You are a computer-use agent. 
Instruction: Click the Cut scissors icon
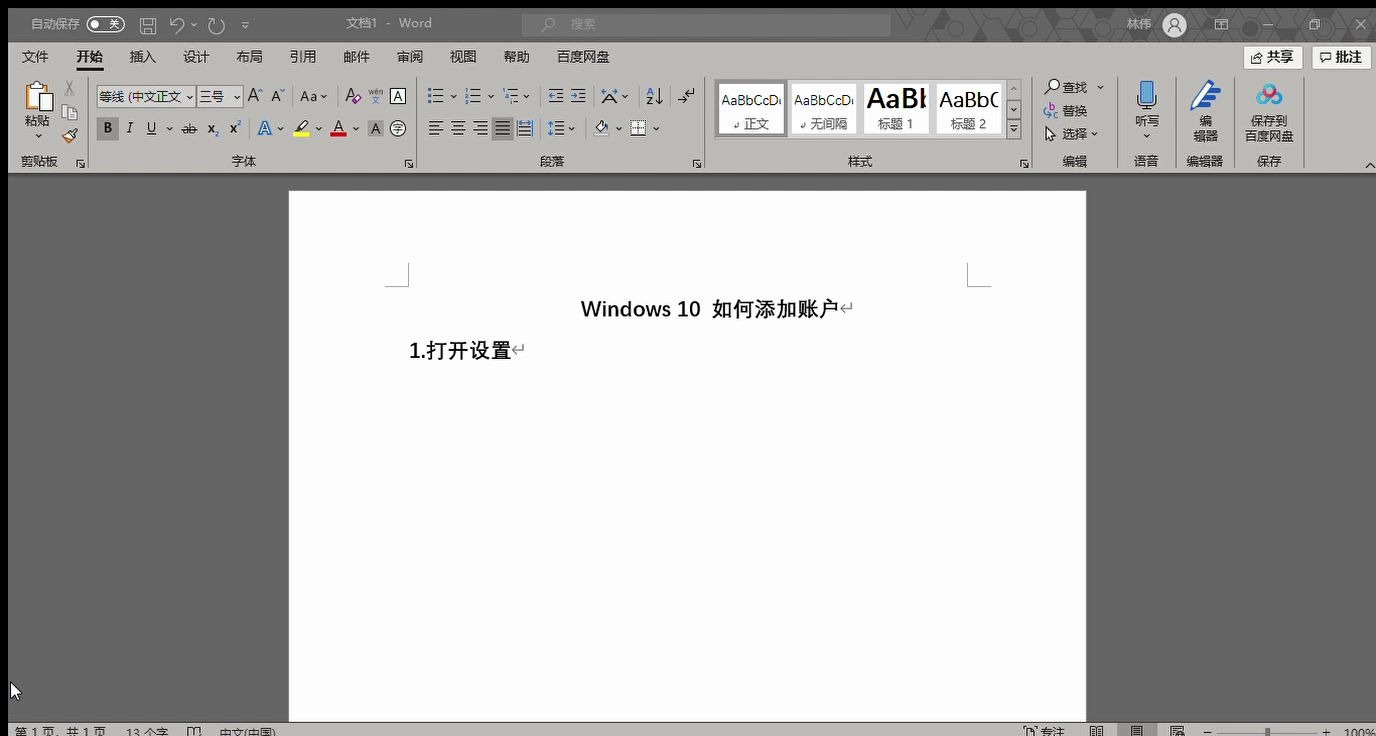[x=69, y=89]
